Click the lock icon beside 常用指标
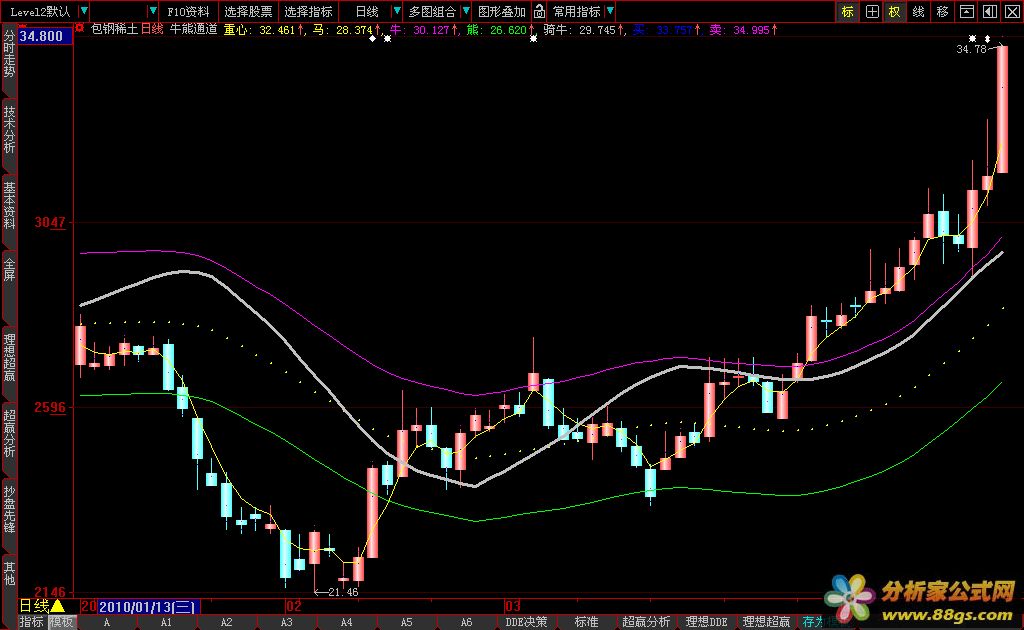Image resolution: width=1024 pixels, height=630 pixels. tap(540, 12)
